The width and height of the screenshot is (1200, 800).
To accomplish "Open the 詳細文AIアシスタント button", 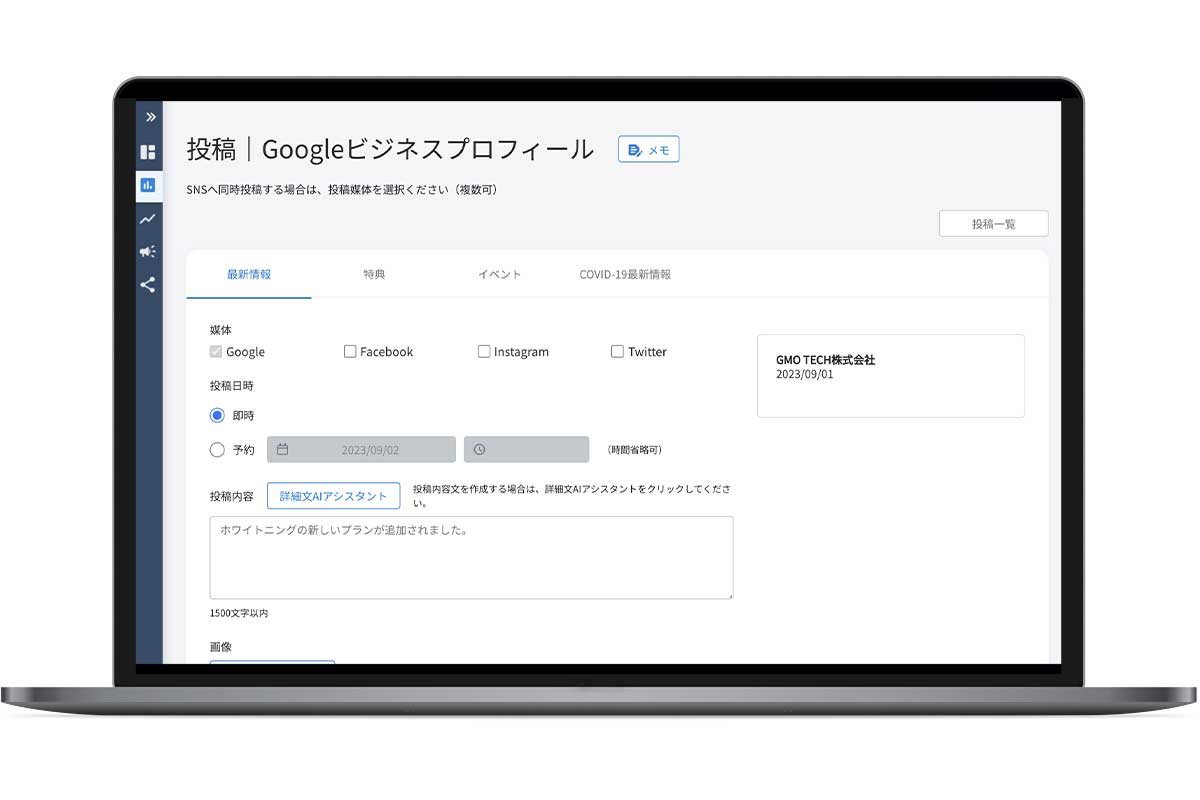I will click(x=333, y=496).
